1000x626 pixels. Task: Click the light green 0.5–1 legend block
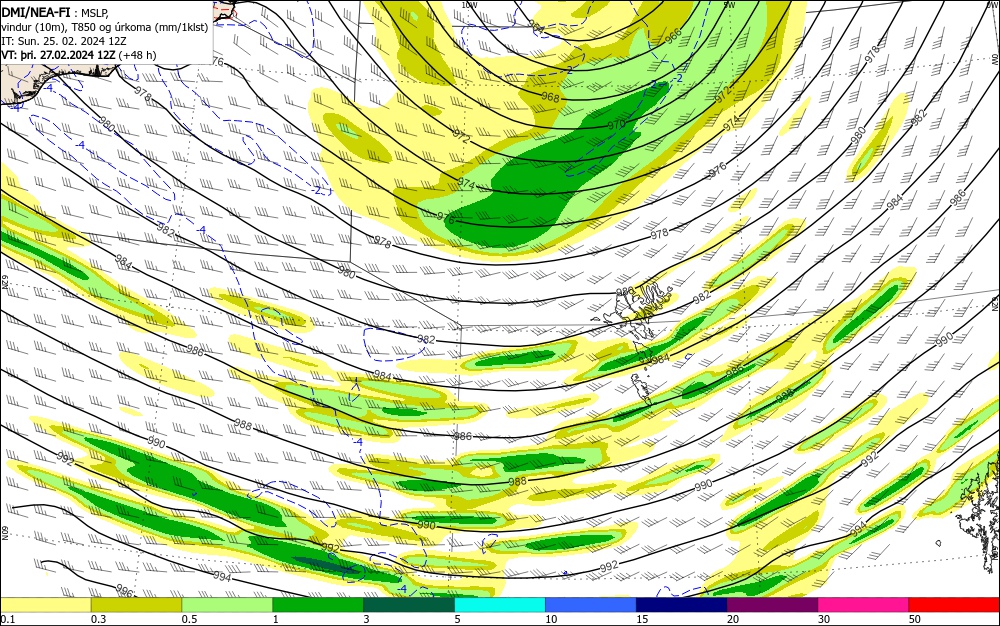pos(227,605)
